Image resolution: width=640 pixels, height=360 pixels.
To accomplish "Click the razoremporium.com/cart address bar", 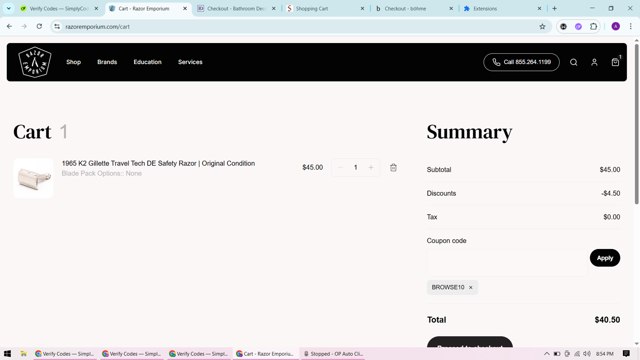I will click(x=300, y=27).
